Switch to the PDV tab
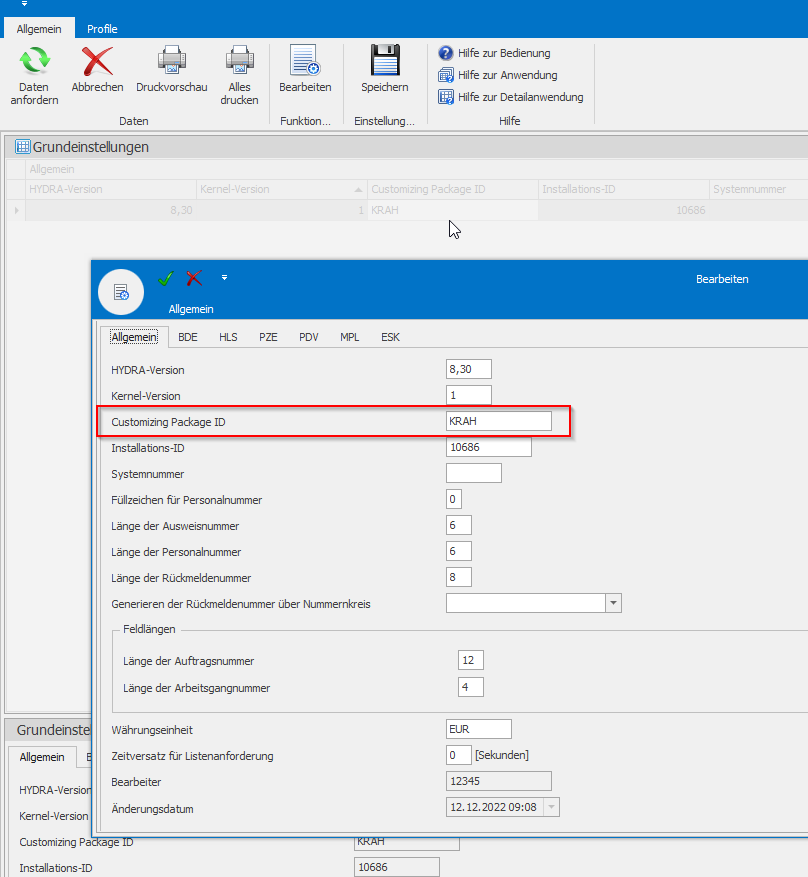This screenshot has width=808, height=877. pos(309,337)
